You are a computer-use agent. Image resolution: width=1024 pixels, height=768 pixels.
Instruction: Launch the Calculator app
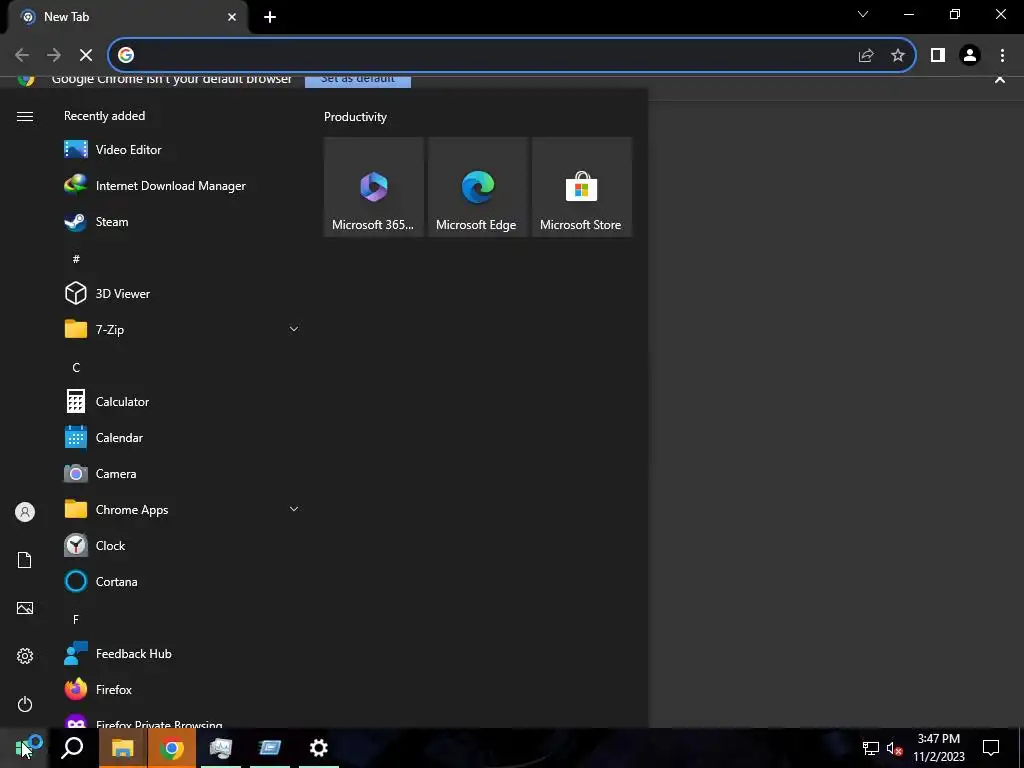click(x=181, y=402)
